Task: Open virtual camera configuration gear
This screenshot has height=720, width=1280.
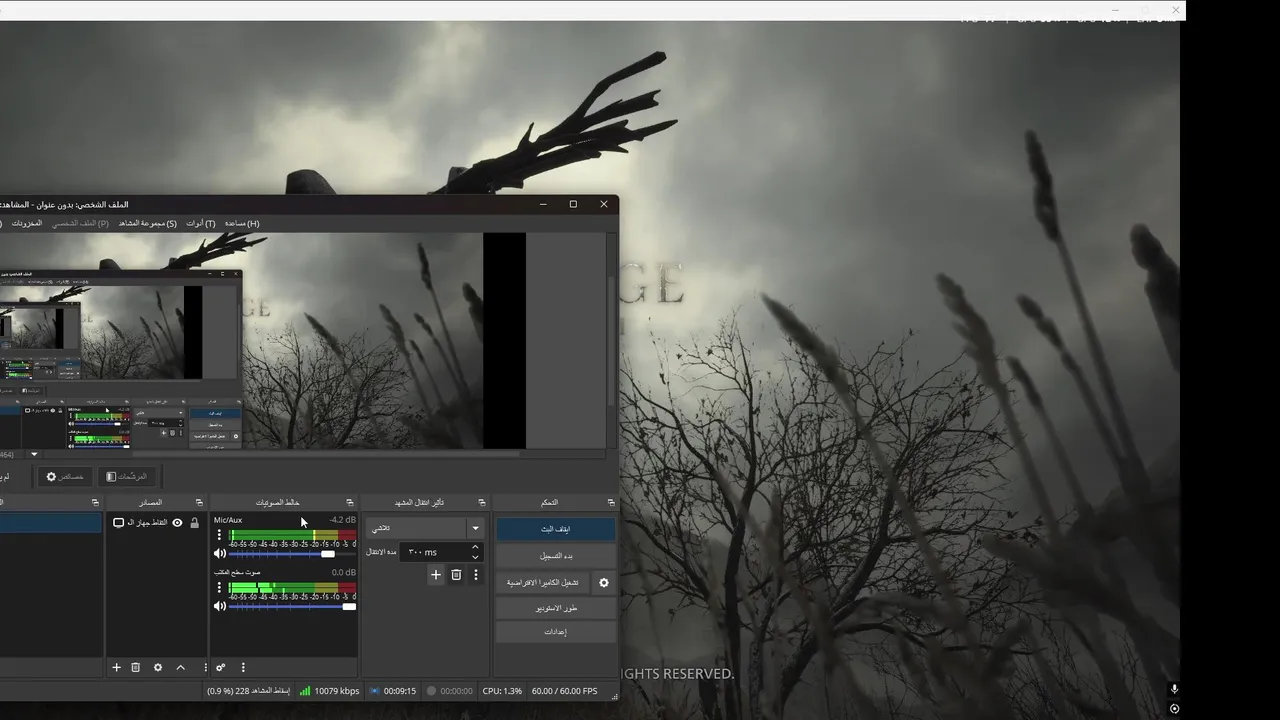Action: (x=604, y=582)
